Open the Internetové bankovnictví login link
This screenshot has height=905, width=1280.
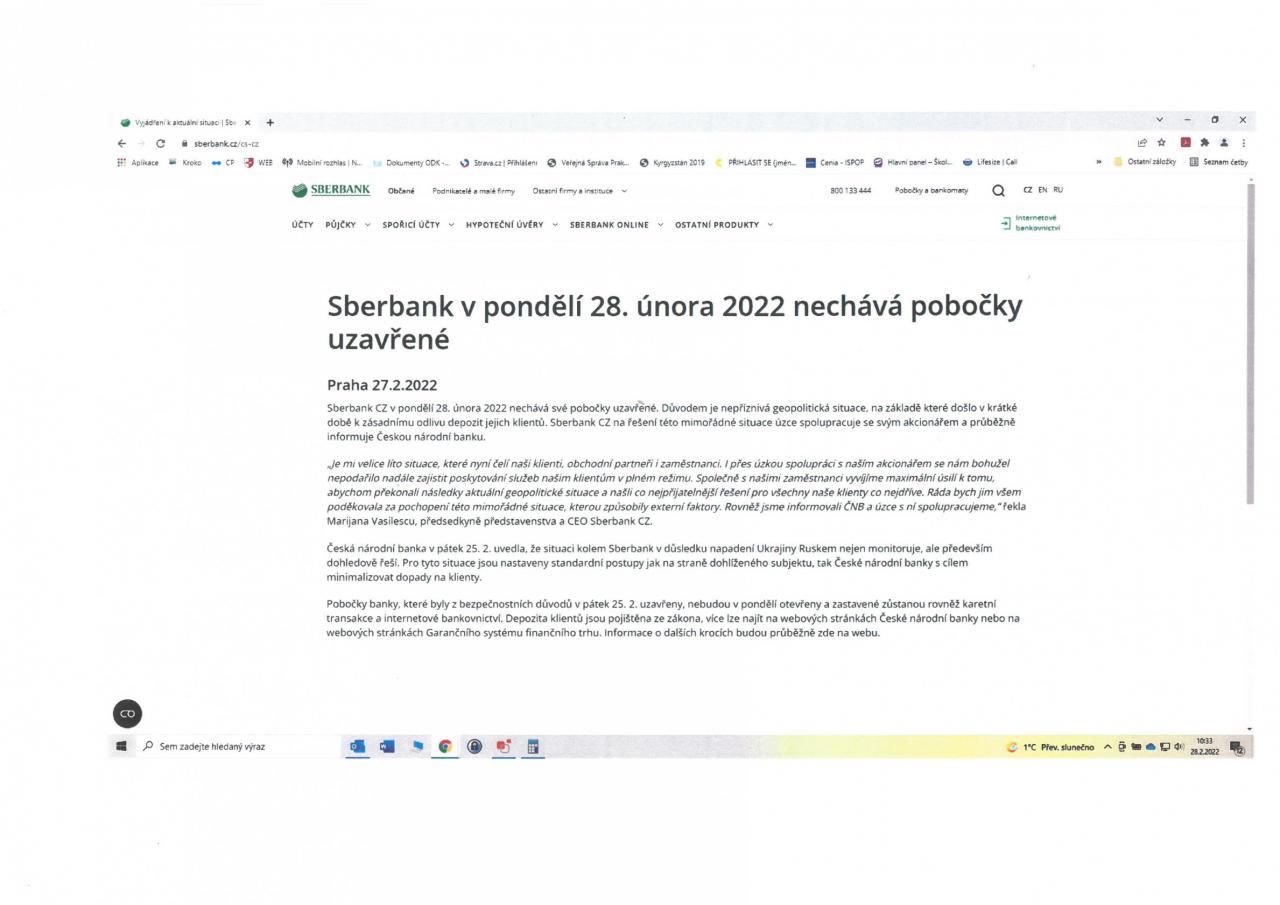click(1028, 223)
